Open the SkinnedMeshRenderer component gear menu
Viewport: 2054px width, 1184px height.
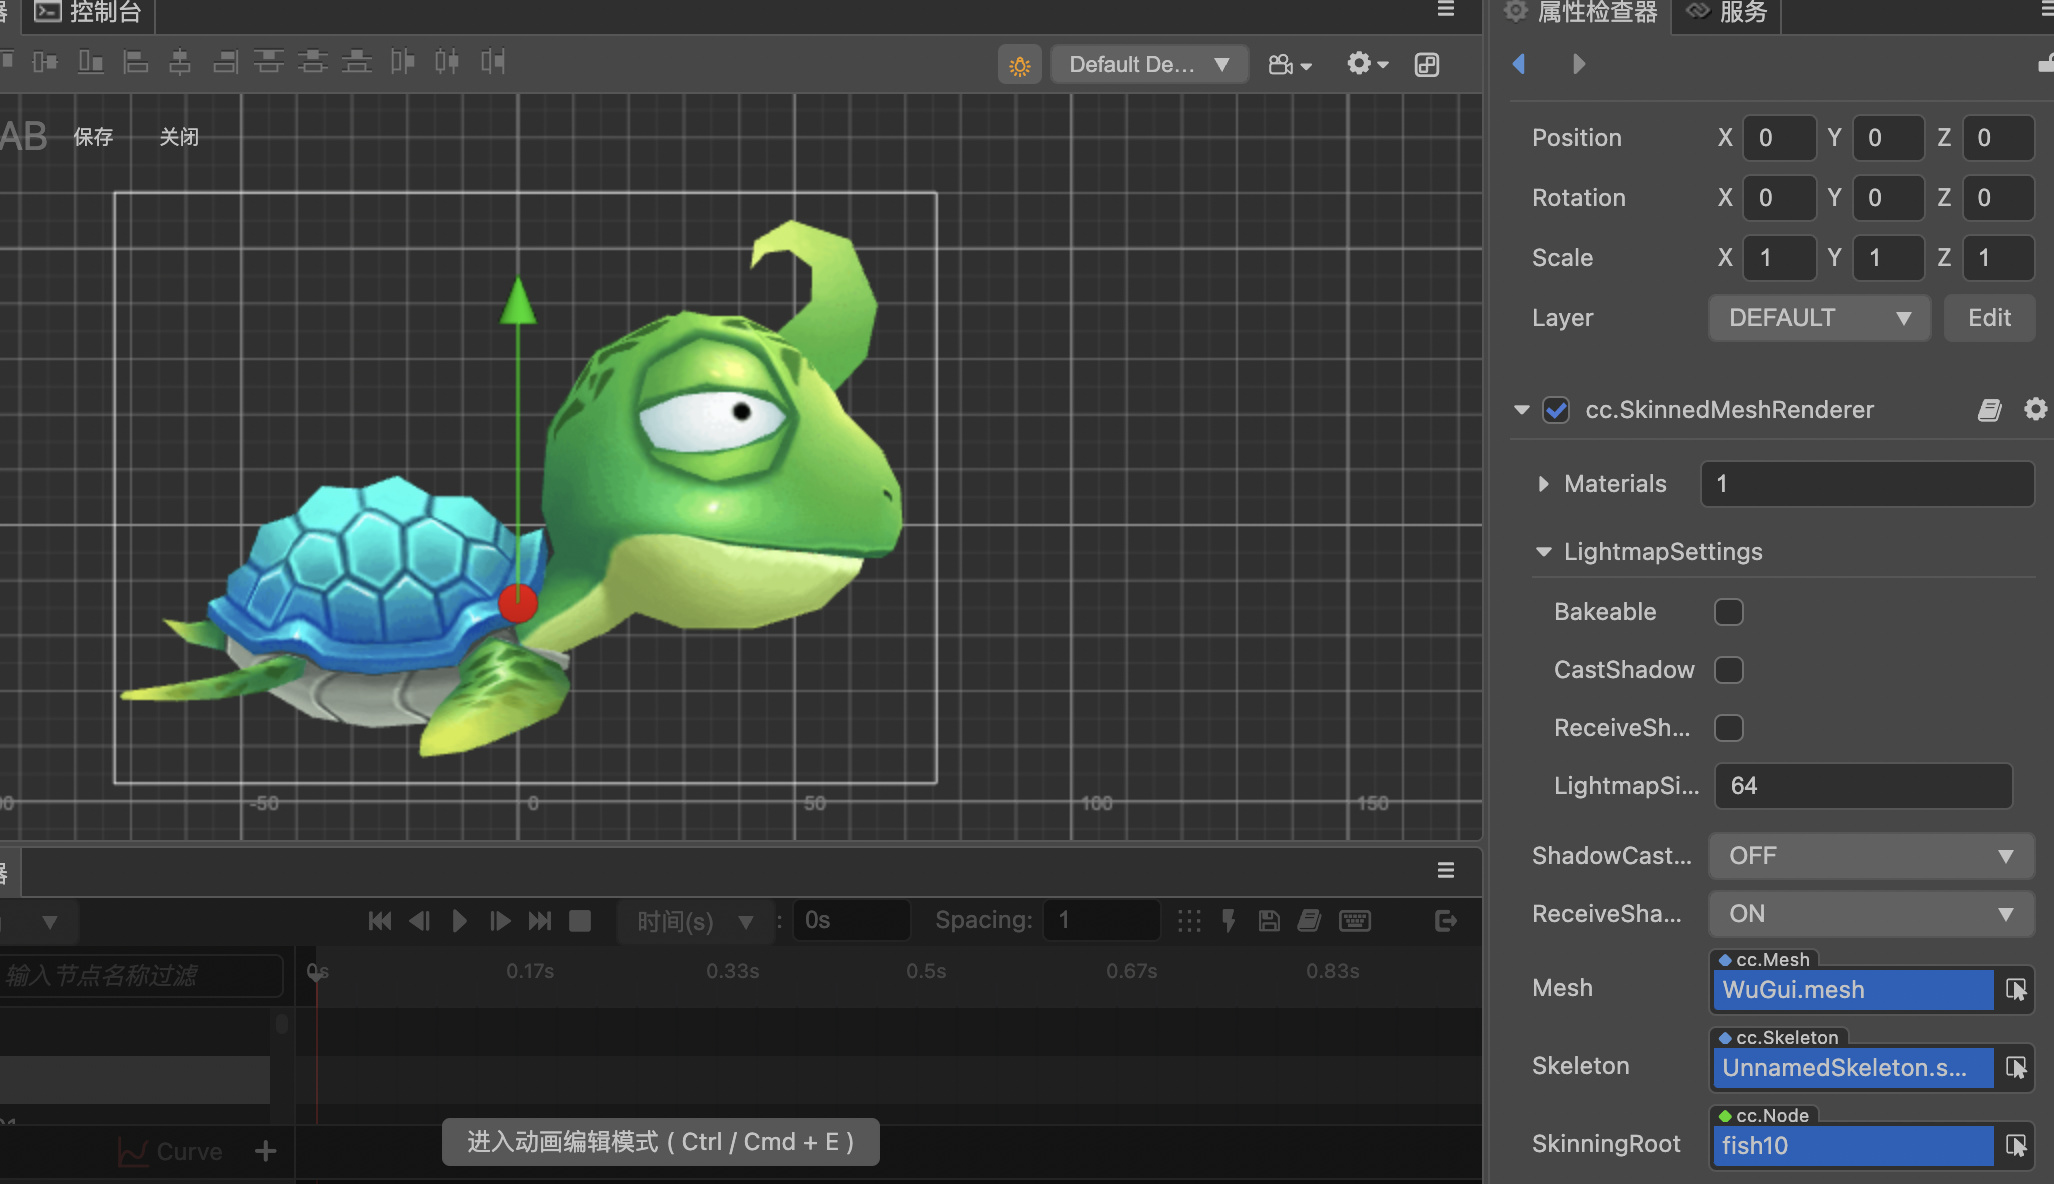[2035, 409]
